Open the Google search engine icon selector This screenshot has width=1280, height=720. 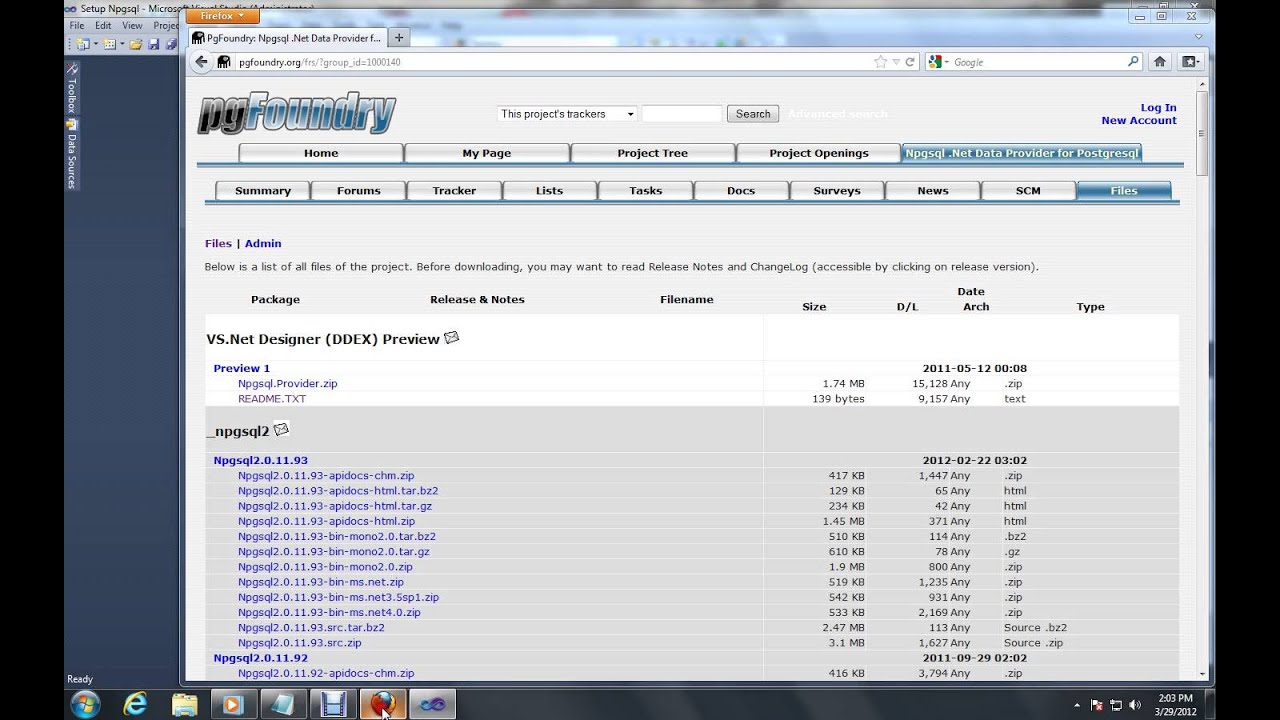tap(938, 62)
